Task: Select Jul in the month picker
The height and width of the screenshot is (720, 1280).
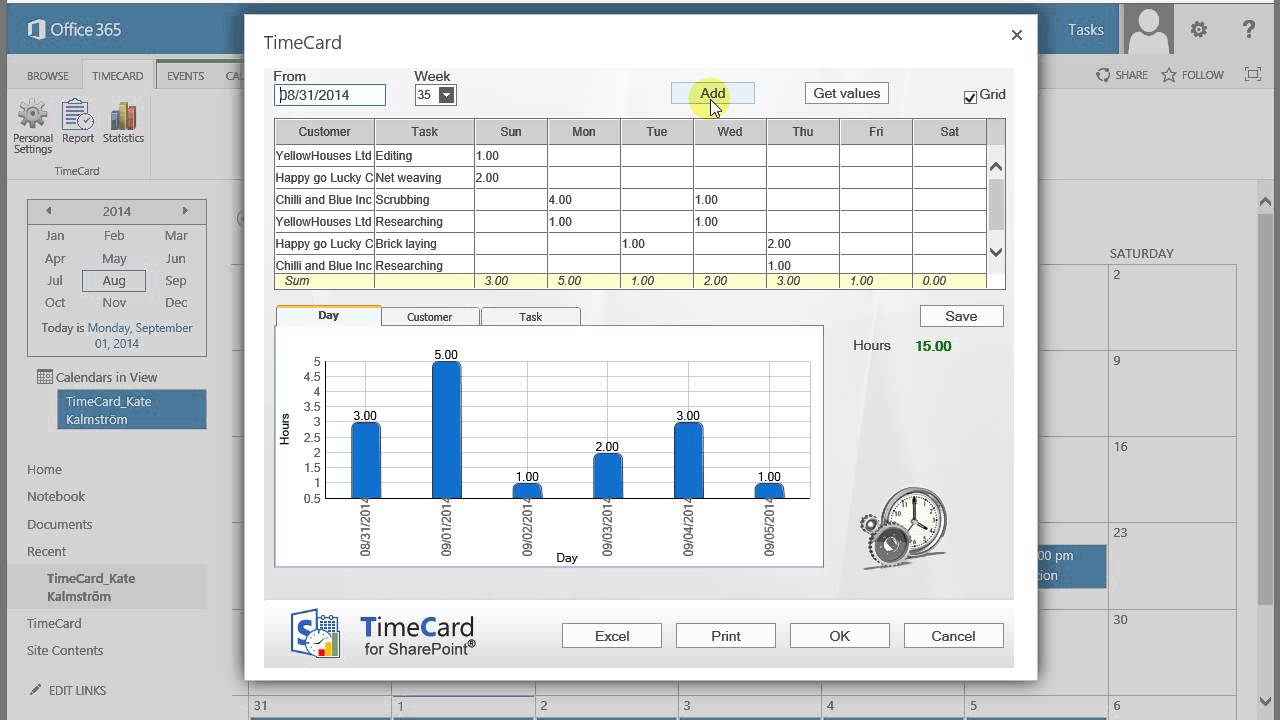Action: (55, 281)
